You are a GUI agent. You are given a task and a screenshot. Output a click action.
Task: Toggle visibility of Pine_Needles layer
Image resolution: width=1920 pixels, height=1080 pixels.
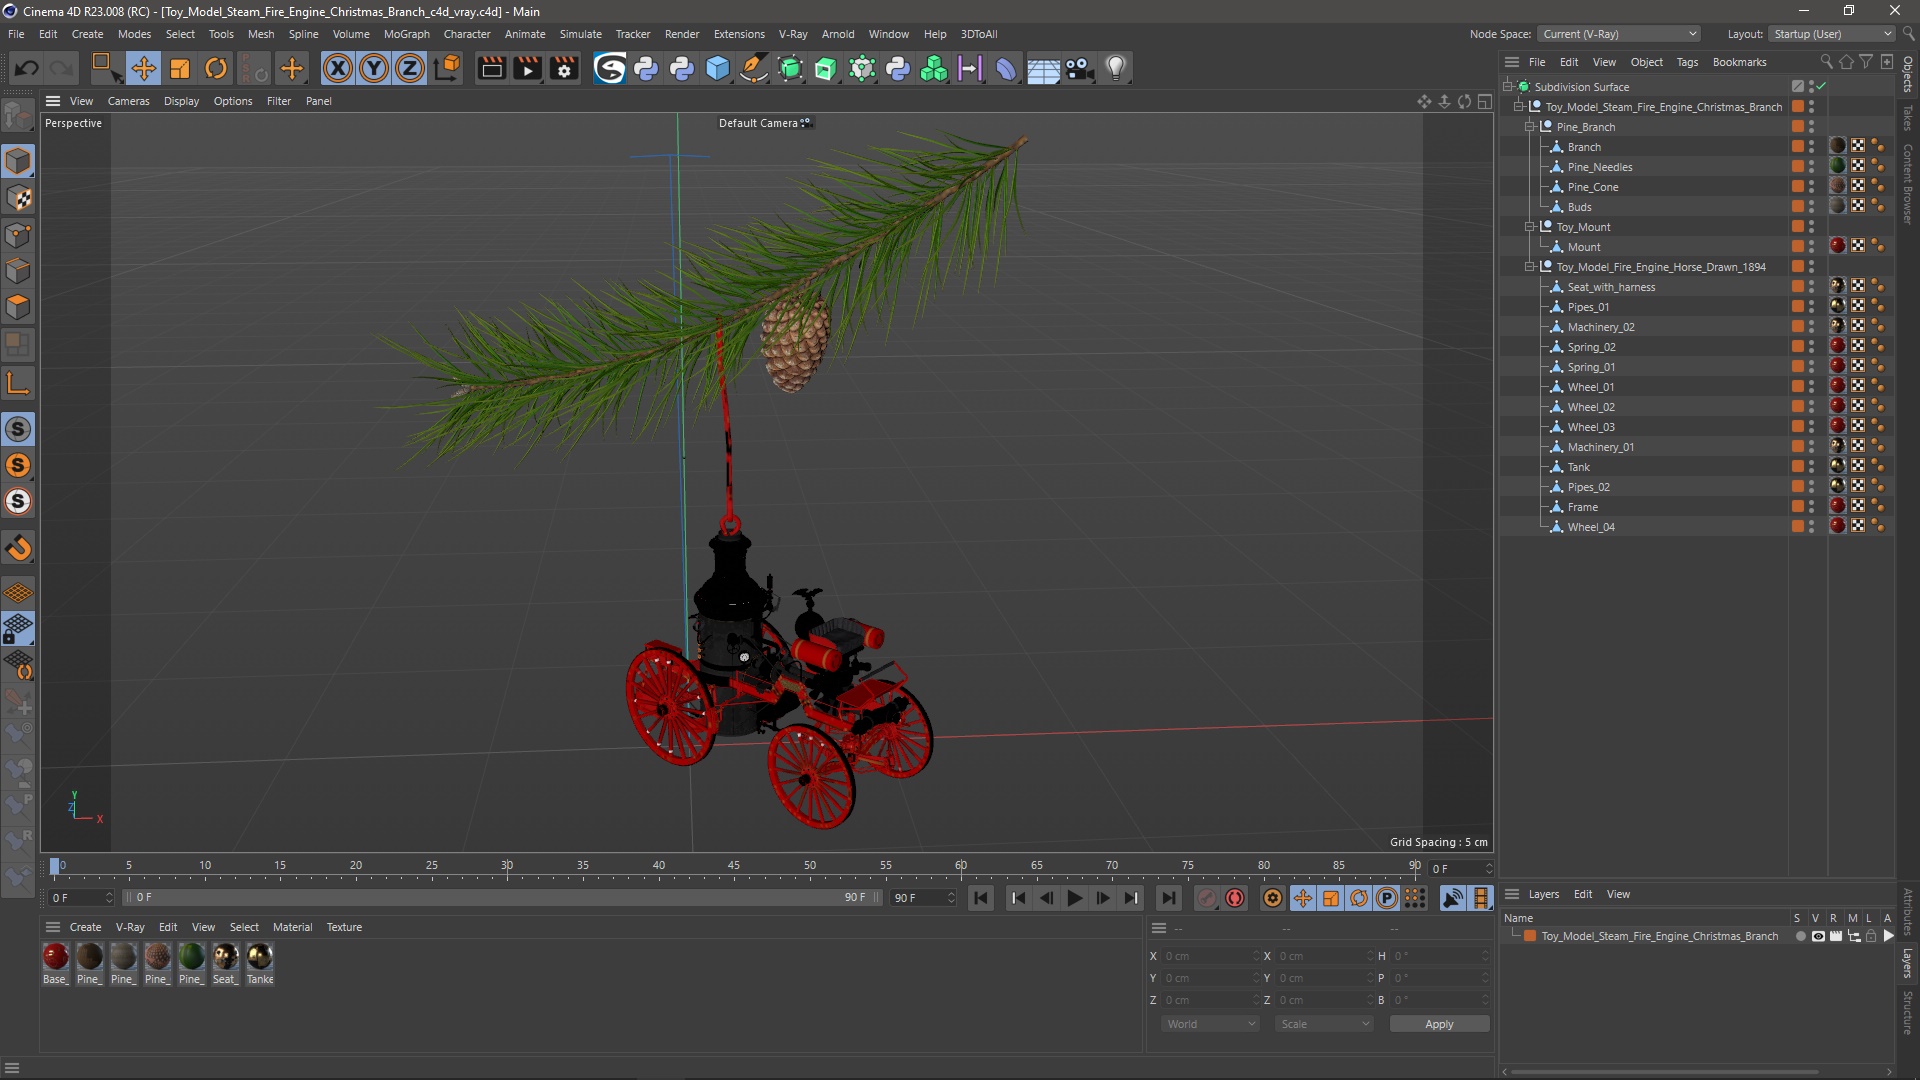pyautogui.click(x=1816, y=166)
